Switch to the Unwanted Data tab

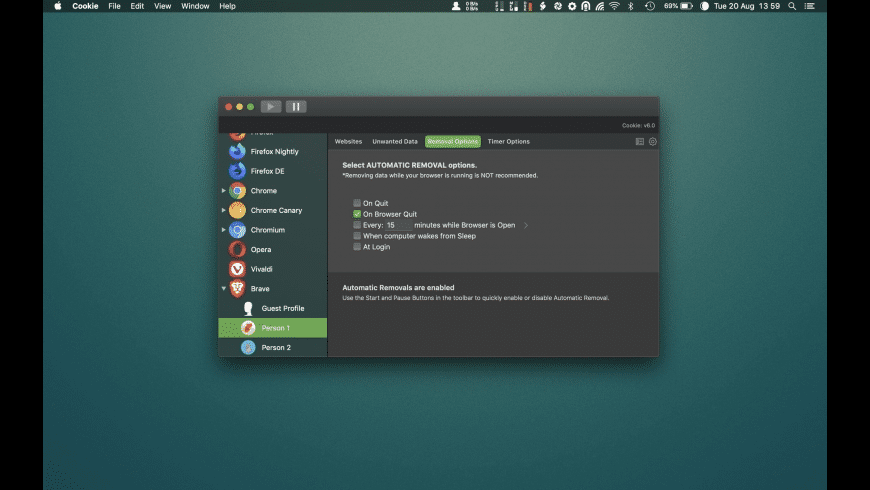(x=395, y=142)
